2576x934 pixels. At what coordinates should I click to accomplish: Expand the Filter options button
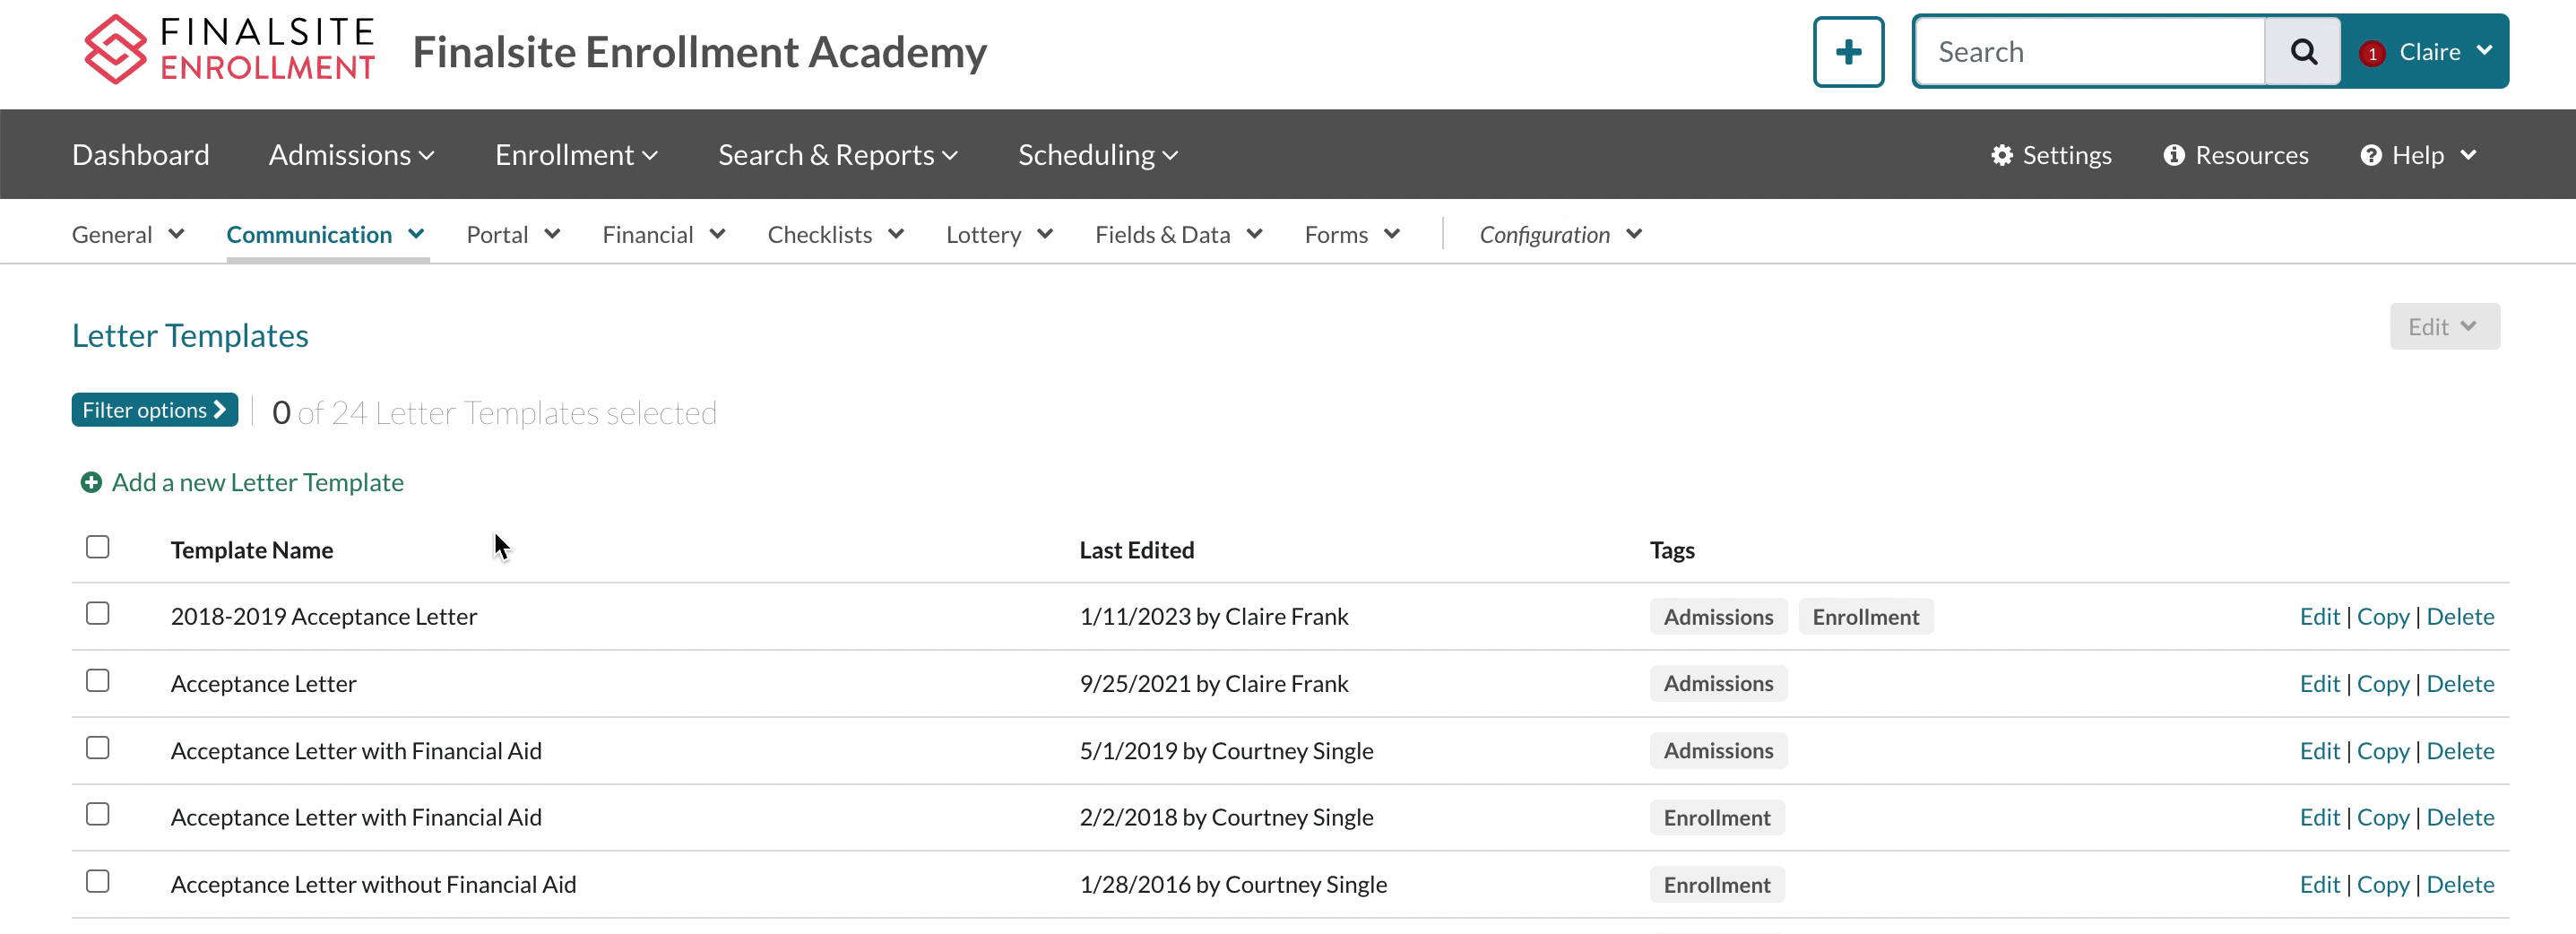click(154, 410)
